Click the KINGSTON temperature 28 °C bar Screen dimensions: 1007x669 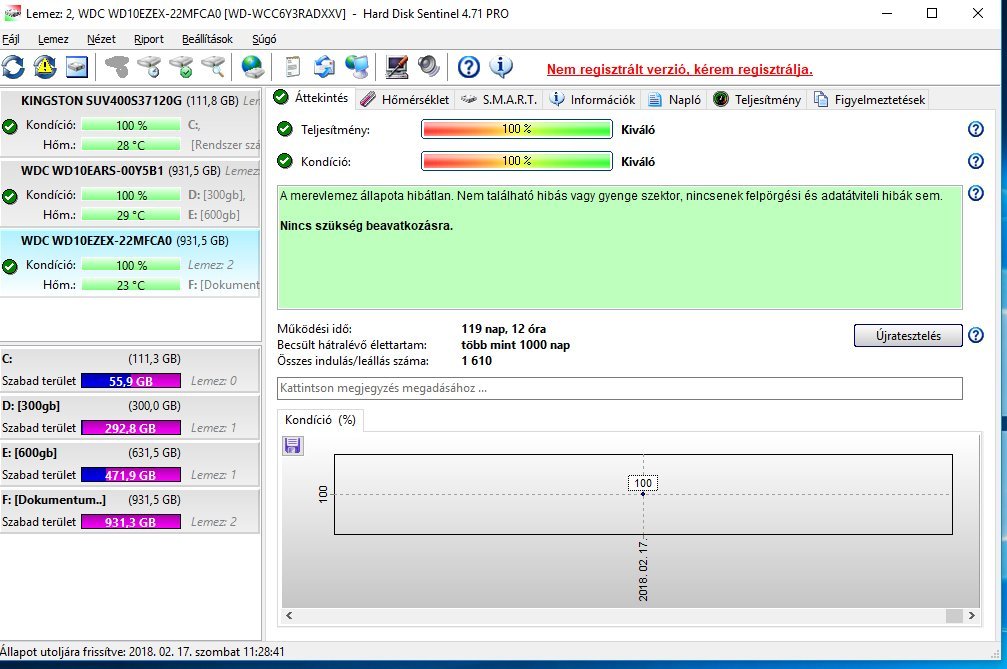click(131, 145)
